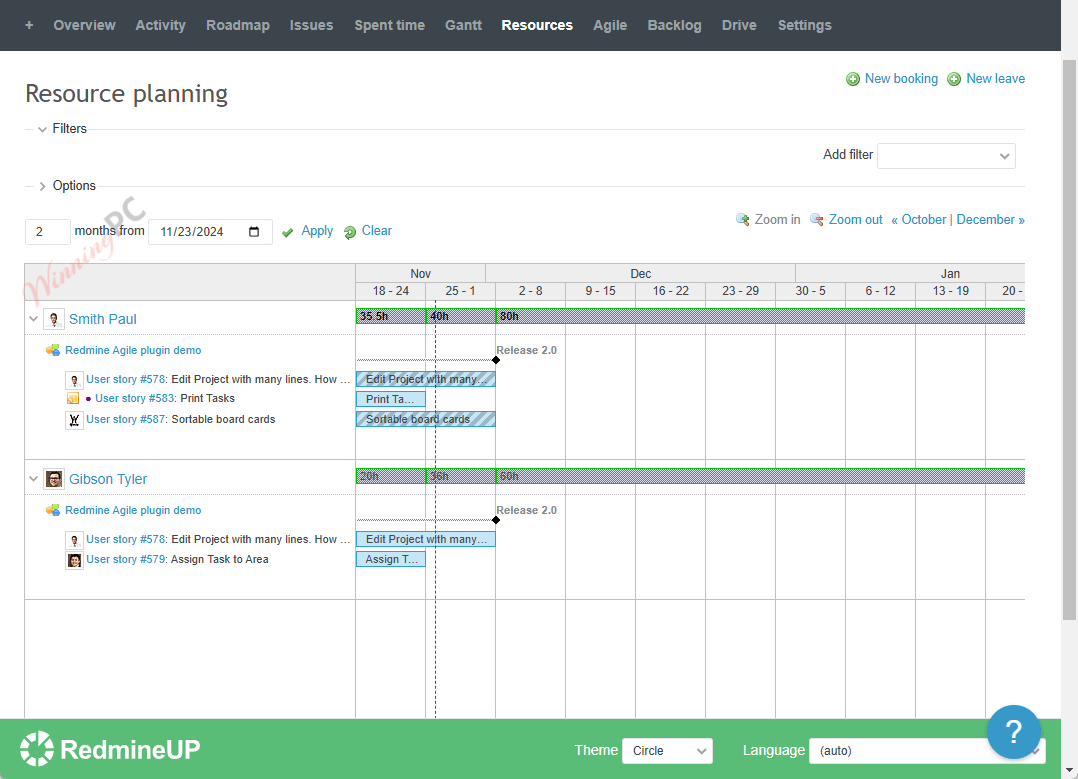Click Smith Paul's avatar icon
1078x779 pixels.
(54, 319)
